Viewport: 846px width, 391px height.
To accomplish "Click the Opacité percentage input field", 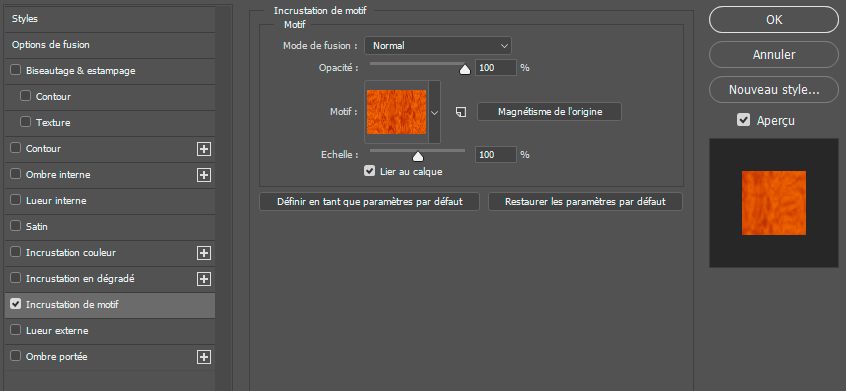I will tap(495, 68).
